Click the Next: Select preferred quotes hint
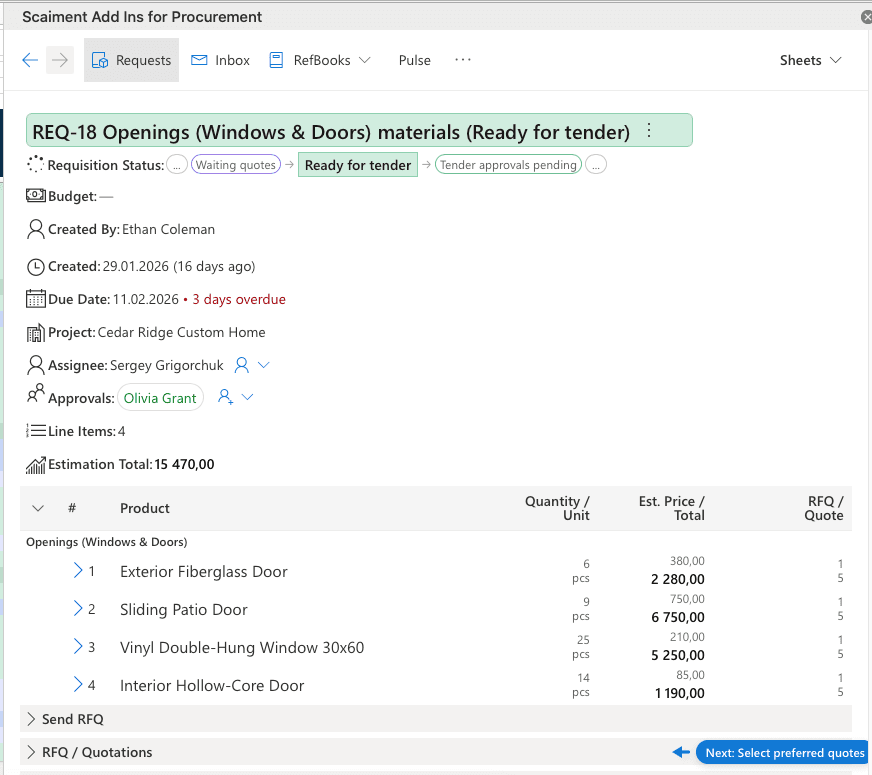This screenshot has height=775, width=872. [784, 753]
